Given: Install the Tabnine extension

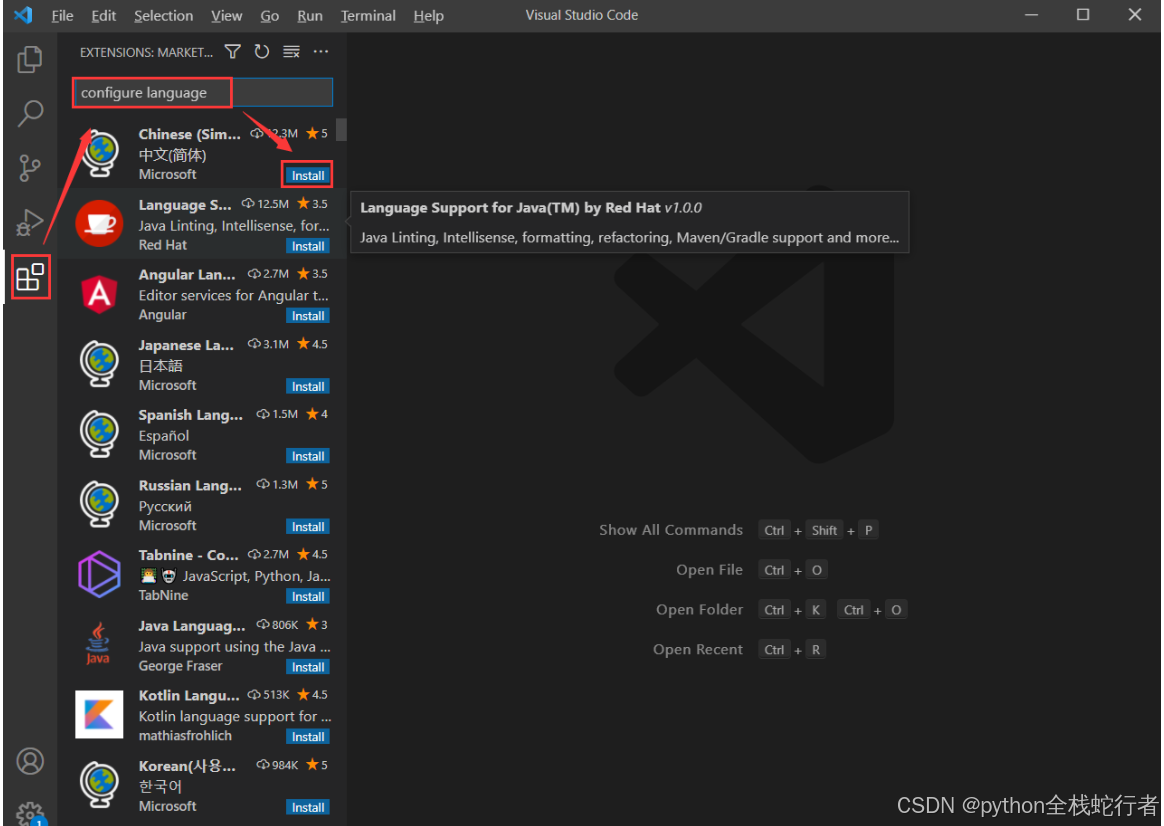Looking at the screenshot, I should coord(307,596).
